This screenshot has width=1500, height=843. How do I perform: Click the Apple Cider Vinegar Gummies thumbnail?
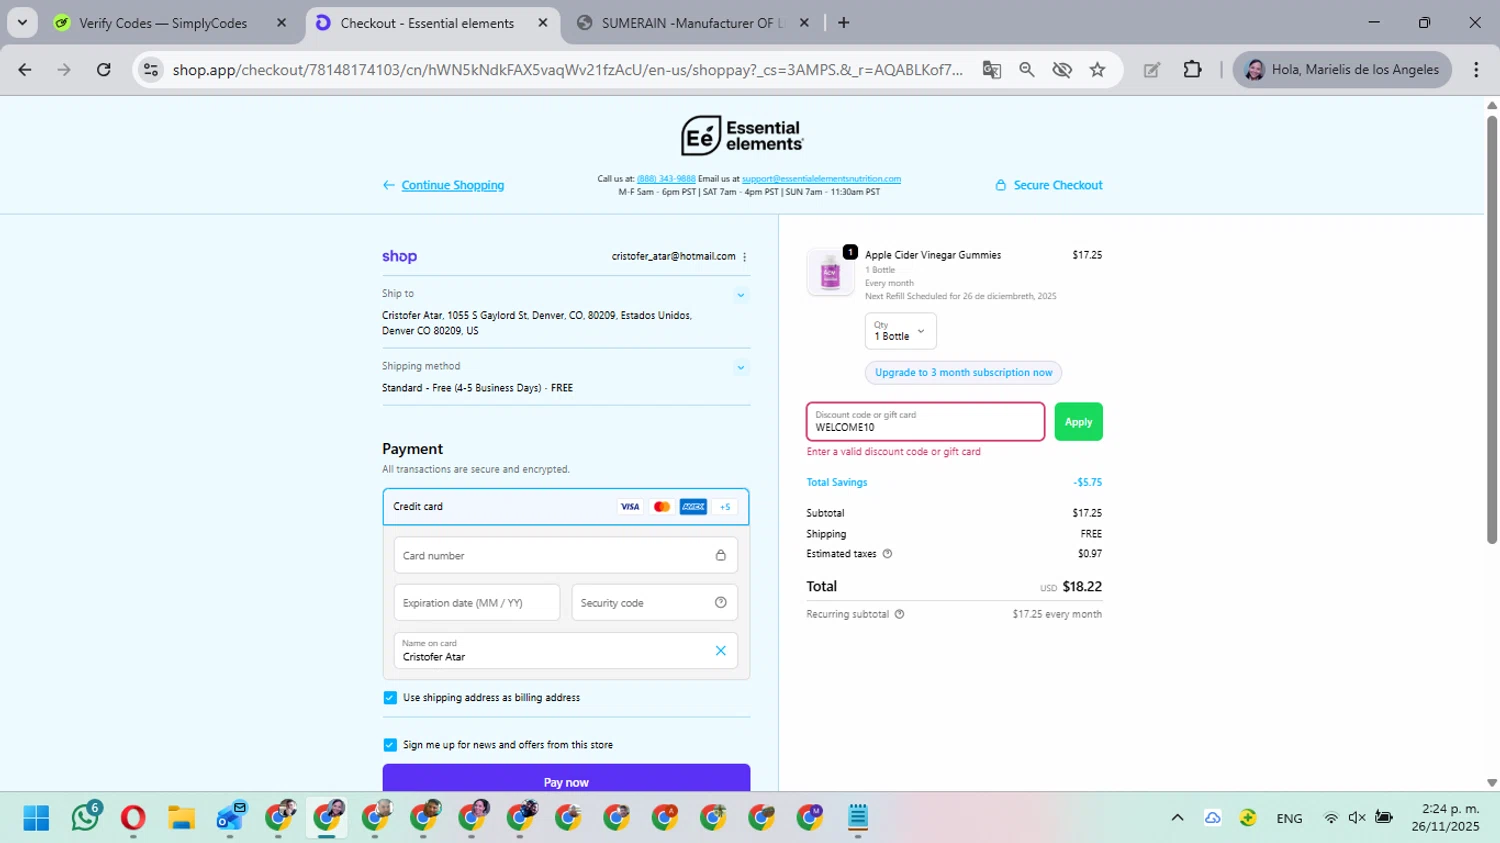click(x=830, y=272)
